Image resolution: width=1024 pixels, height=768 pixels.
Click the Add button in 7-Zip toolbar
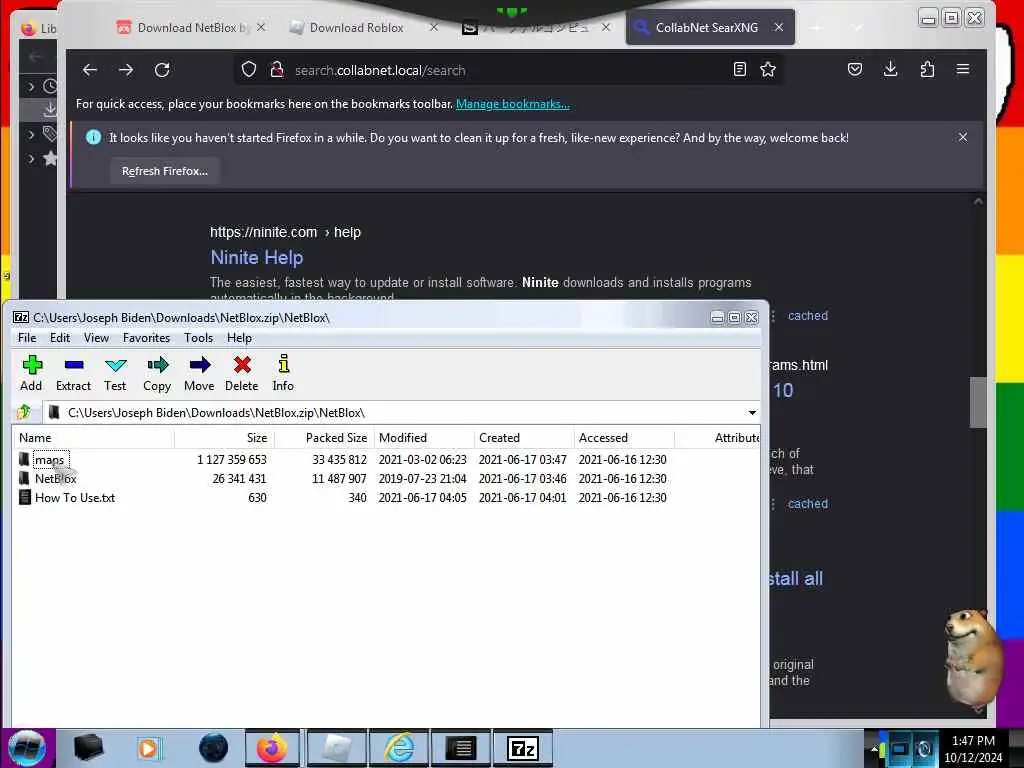(31, 373)
